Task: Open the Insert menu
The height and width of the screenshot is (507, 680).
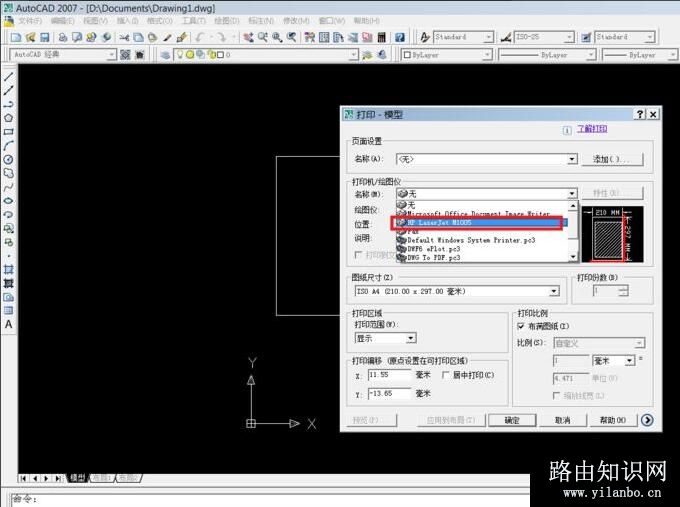Action: [127, 21]
